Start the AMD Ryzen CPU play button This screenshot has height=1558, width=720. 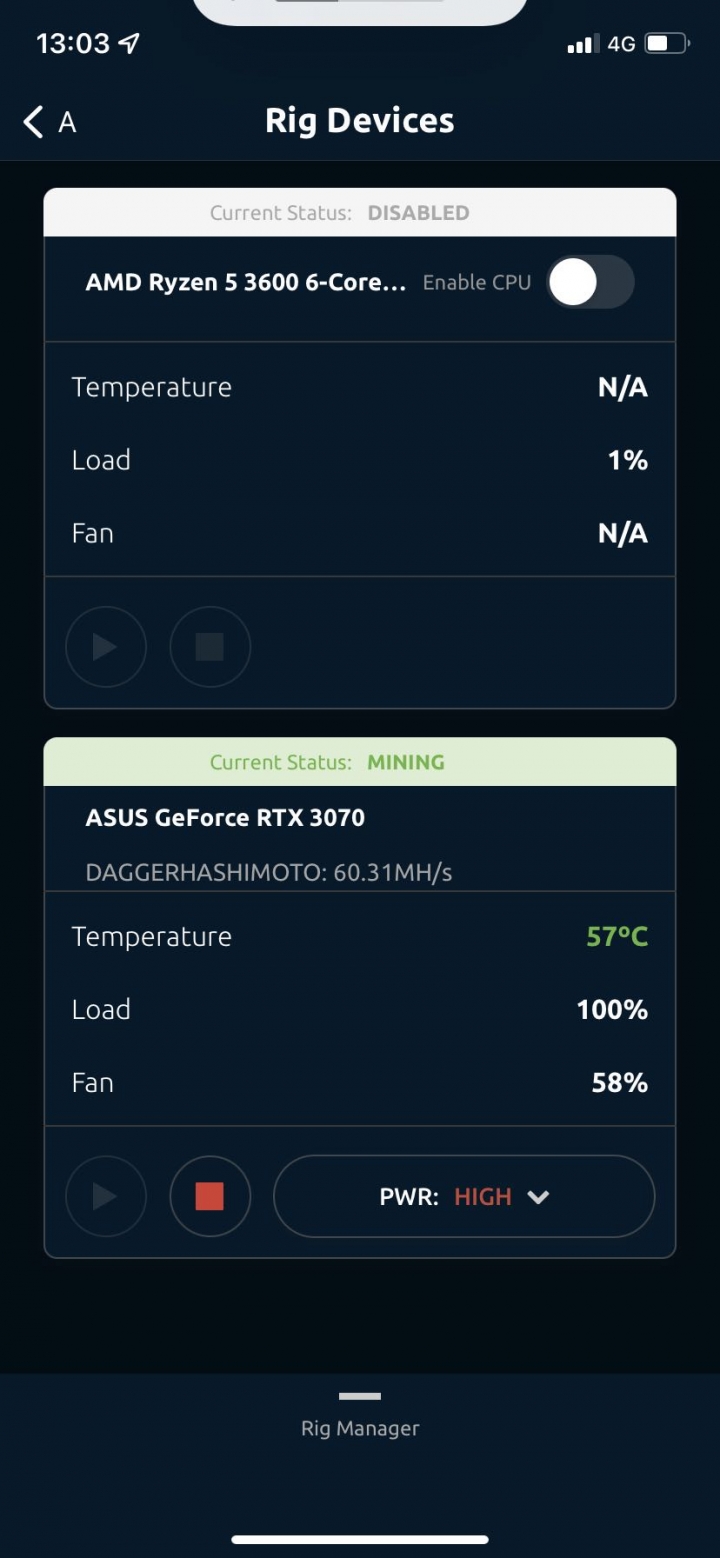tap(106, 647)
